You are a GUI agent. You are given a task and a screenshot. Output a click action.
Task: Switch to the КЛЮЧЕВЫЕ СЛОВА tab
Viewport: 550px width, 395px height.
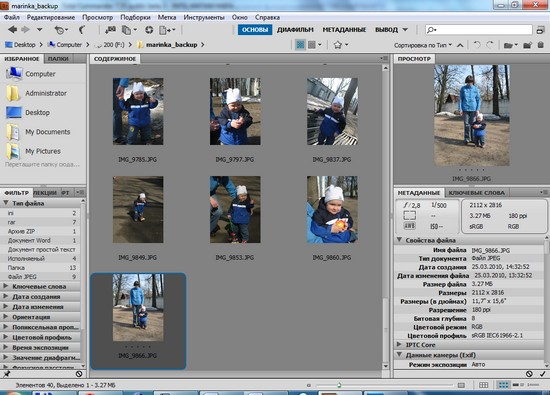click(477, 193)
